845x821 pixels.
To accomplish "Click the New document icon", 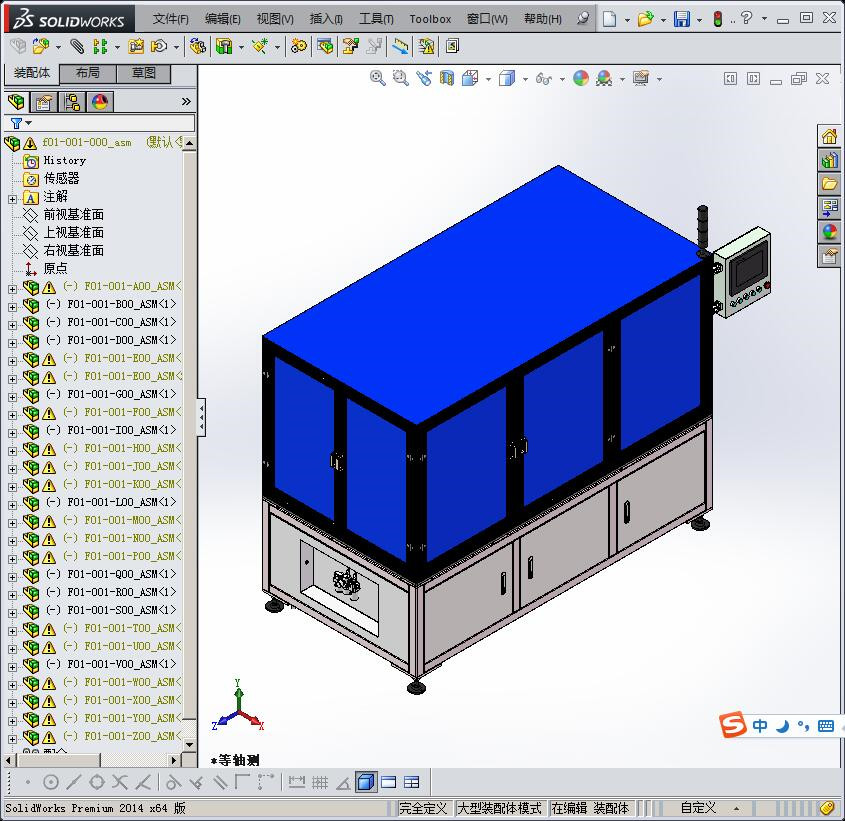I will click(609, 19).
